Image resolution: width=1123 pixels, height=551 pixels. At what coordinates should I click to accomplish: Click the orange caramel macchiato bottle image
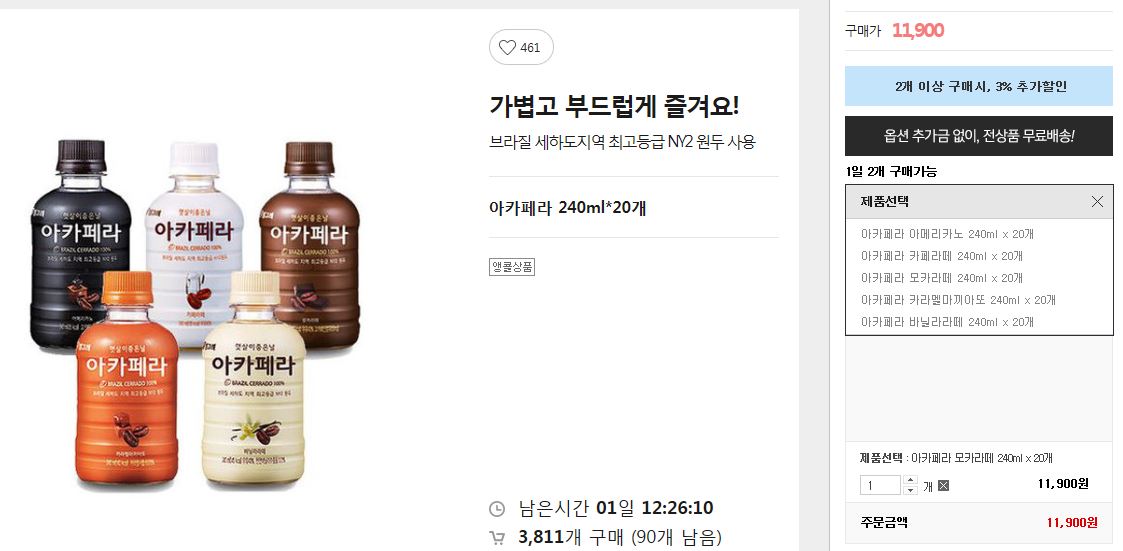pyautogui.click(x=126, y=378)
